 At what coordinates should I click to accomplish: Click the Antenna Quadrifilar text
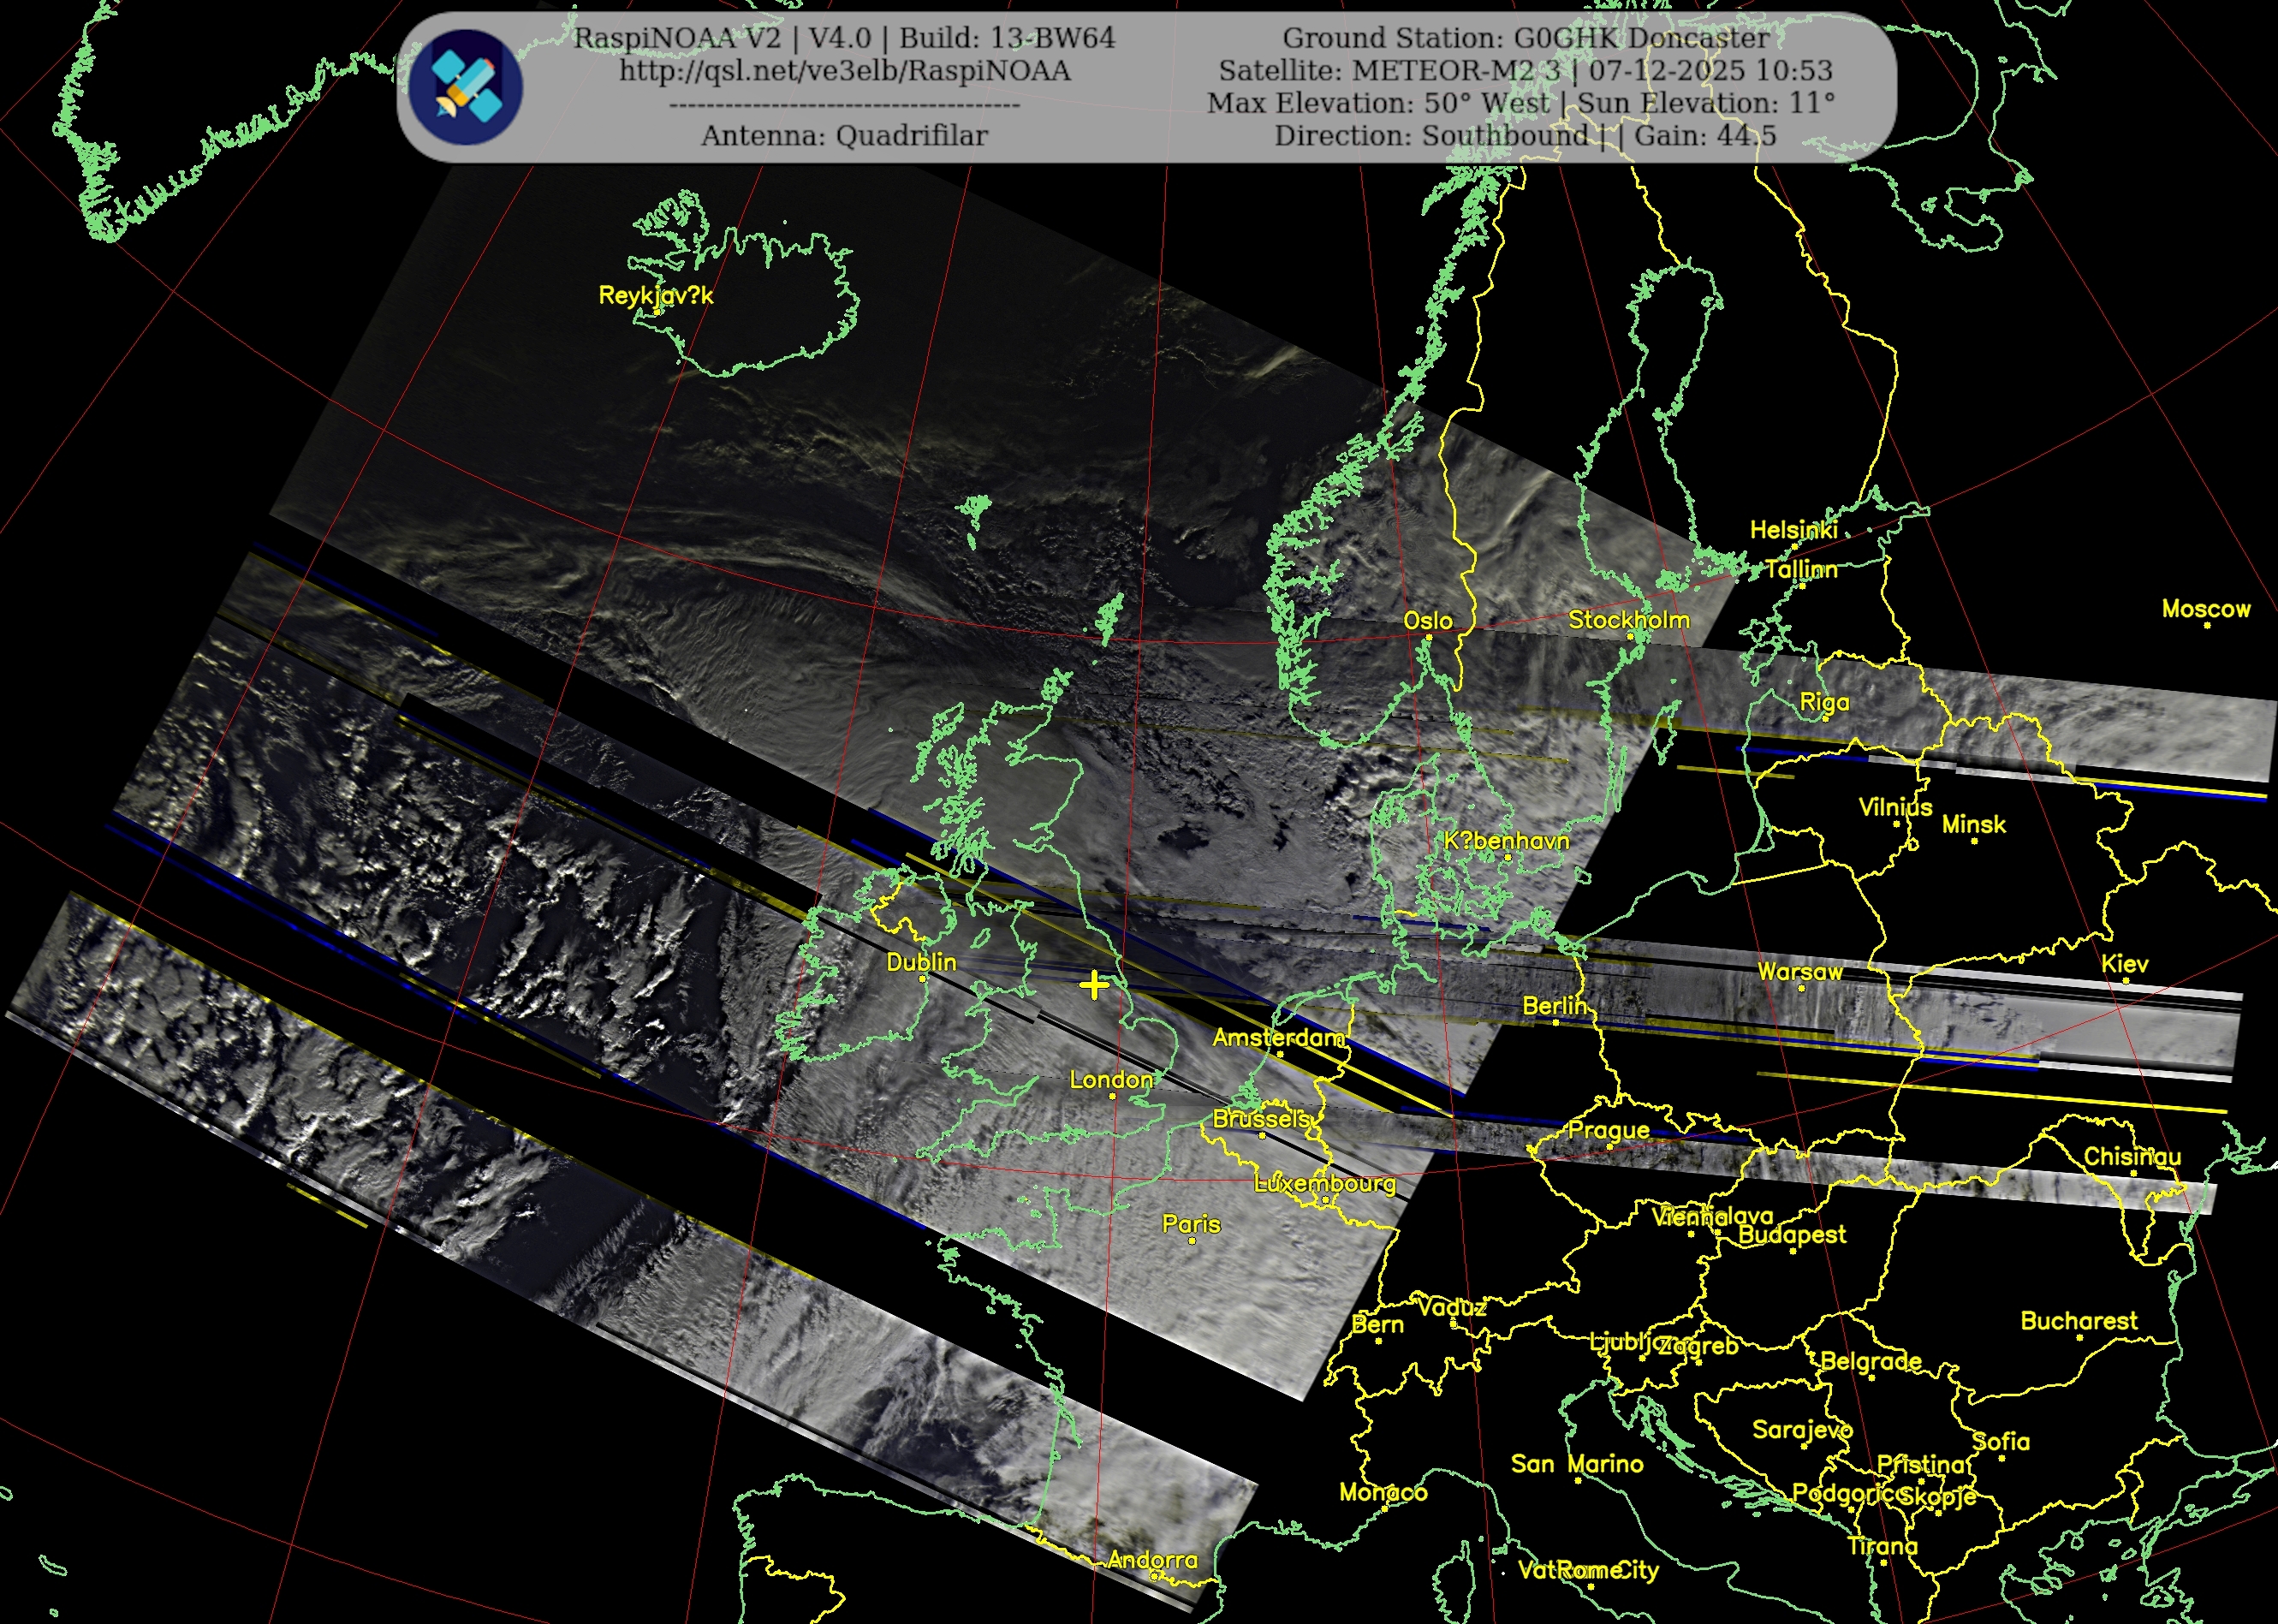click(x=844, y=136)
